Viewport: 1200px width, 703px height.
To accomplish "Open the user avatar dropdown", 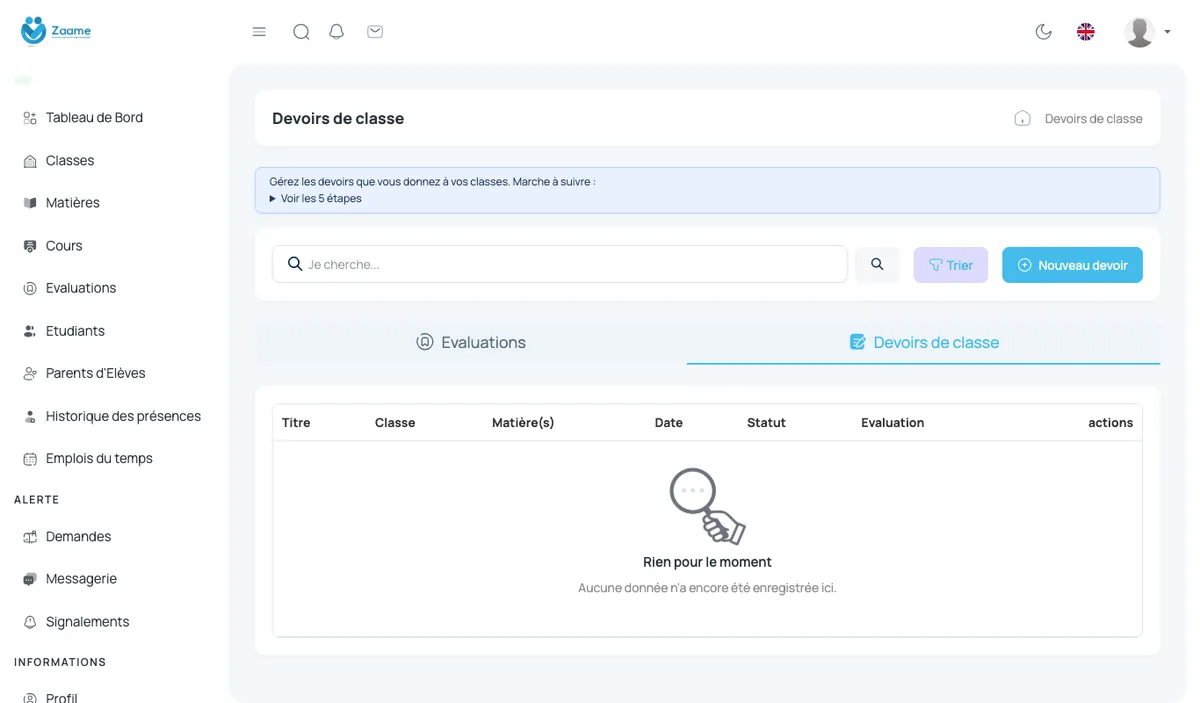I will 1147,32.
